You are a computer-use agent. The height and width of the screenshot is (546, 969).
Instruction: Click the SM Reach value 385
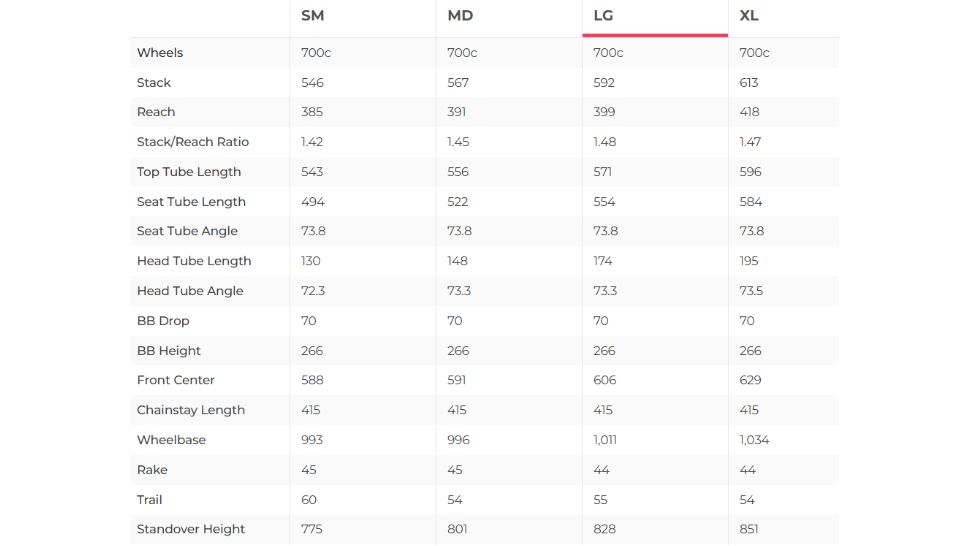pos(312,112)
